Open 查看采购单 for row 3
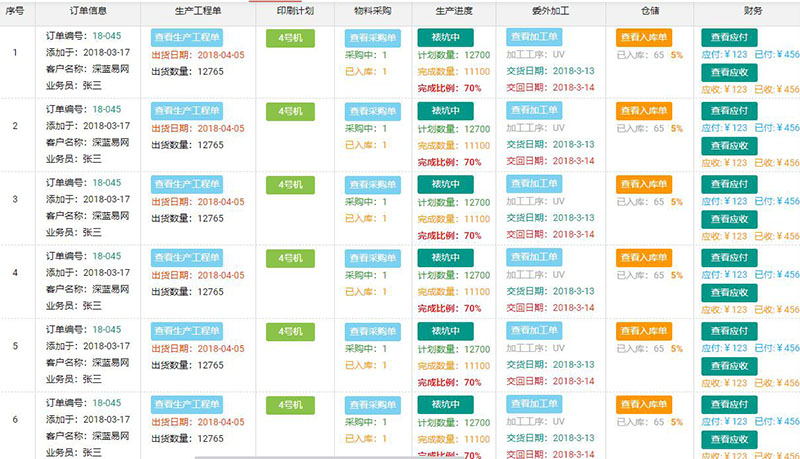Screen dimensions: 800x459 point(372,185)
